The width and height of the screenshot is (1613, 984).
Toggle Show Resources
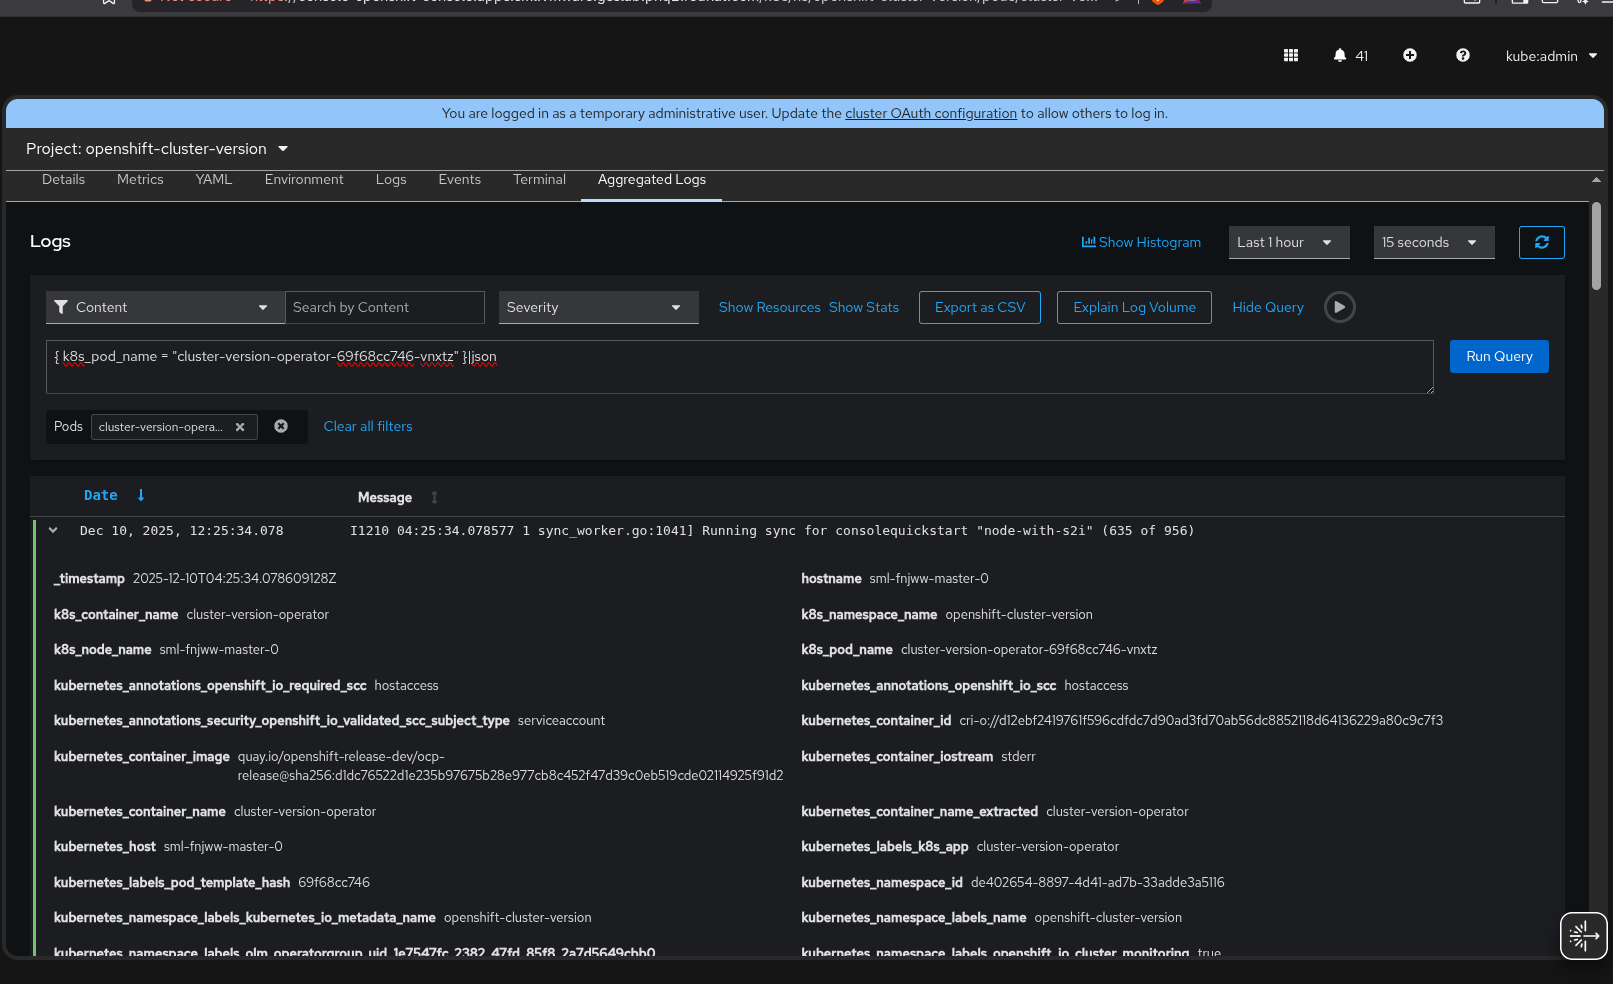pyautogui.click(x=769, y=307)
